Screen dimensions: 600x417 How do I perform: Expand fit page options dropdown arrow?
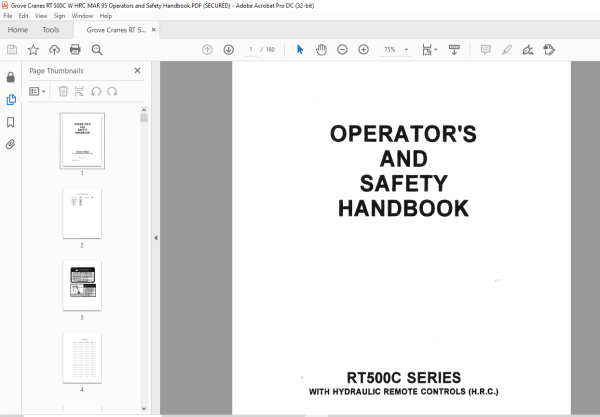[x=436, y=50]
